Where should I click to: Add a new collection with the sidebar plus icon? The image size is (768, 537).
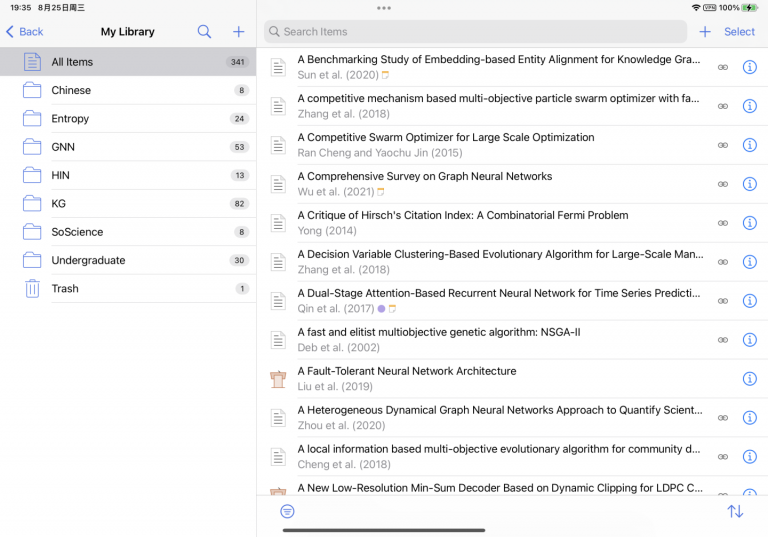pos(238,32)
